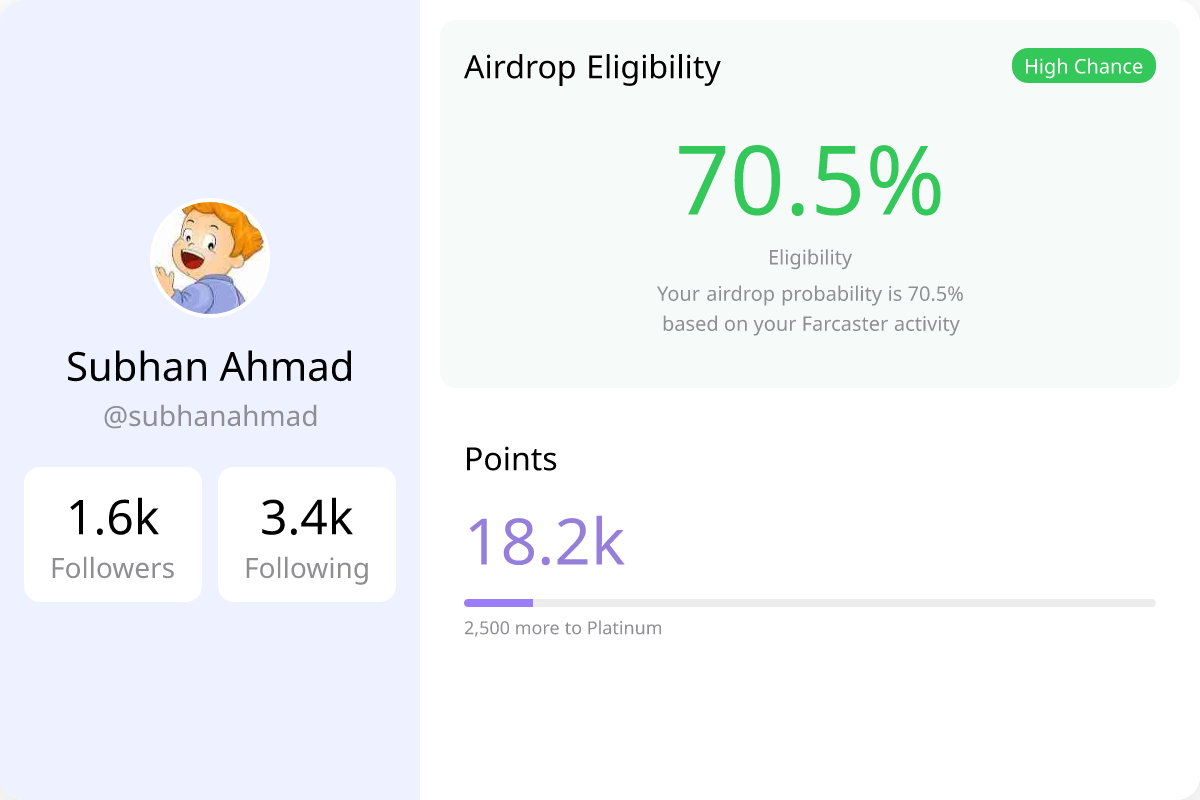Click the 3.4k following count number
1200x800 pixels.
[x=307, y=518]
